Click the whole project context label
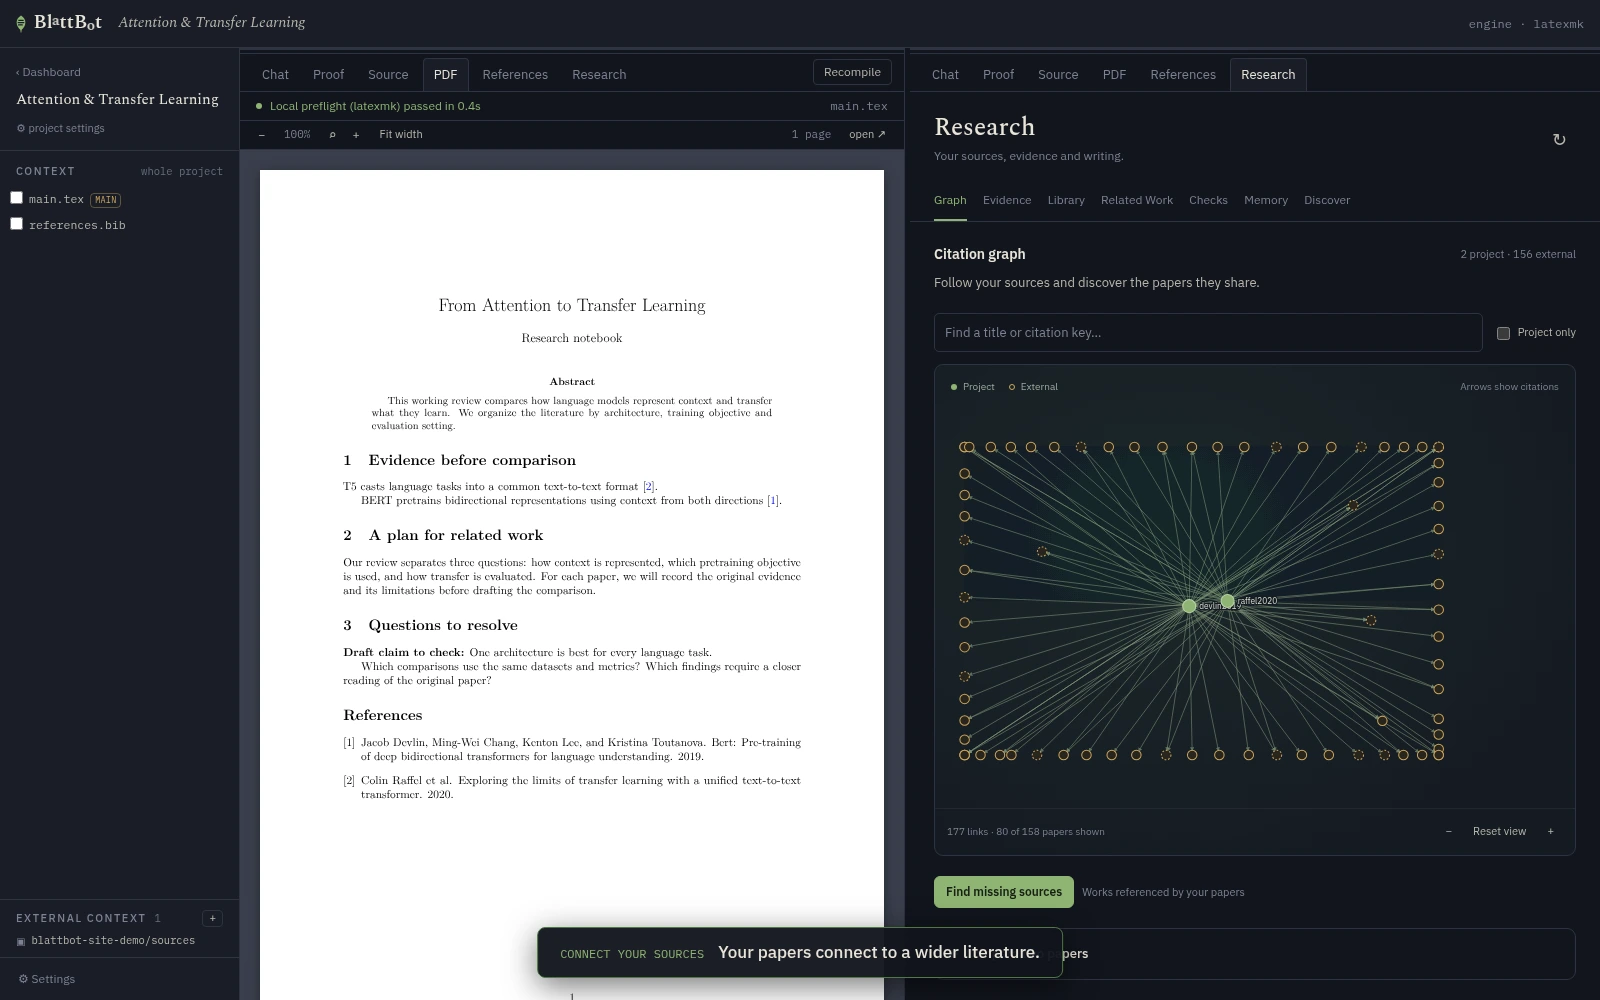 point(181,171)
